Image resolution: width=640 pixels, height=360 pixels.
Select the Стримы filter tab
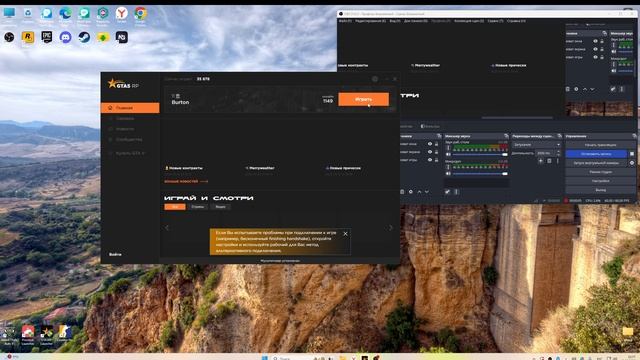tap(198, 207)
